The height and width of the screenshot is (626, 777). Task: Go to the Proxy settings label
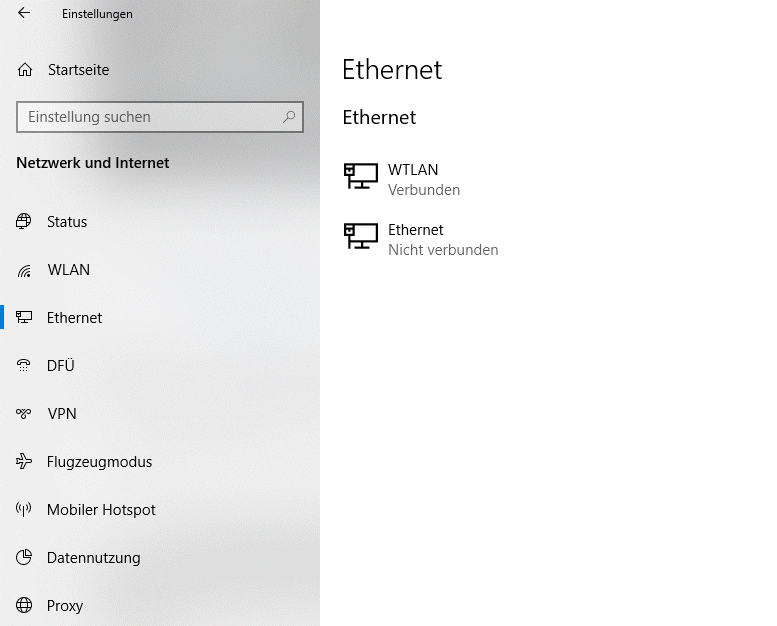point(65,606)
